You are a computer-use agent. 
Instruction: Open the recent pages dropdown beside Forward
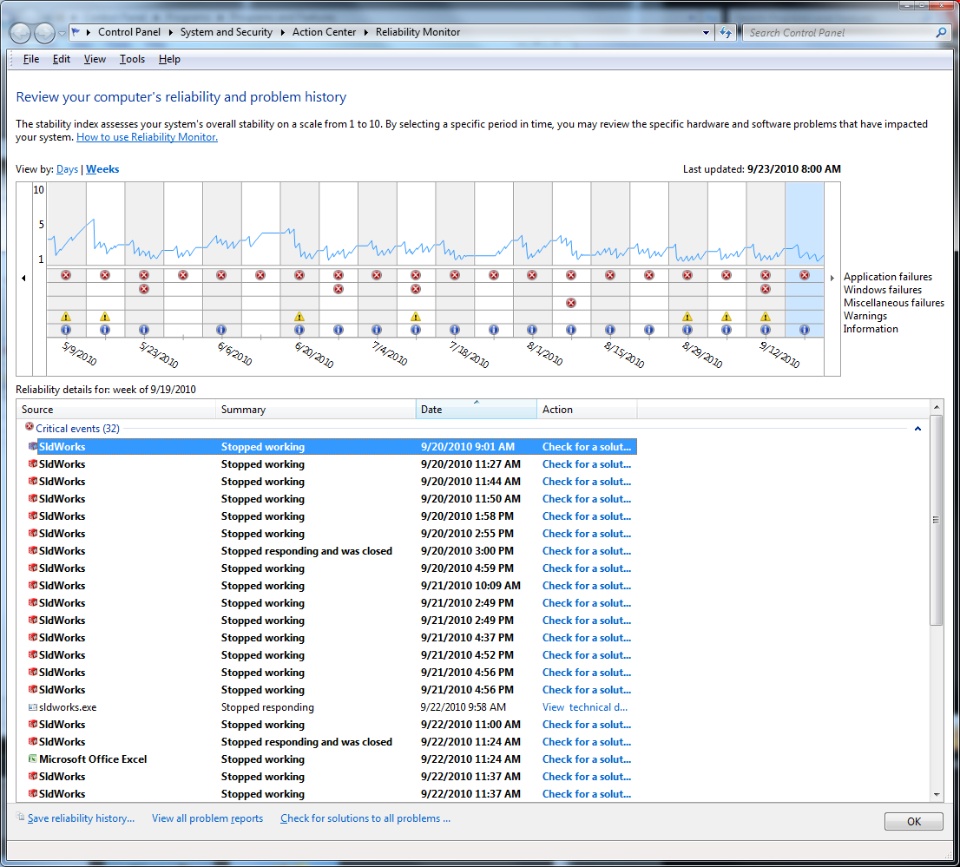tap(61, 33)
